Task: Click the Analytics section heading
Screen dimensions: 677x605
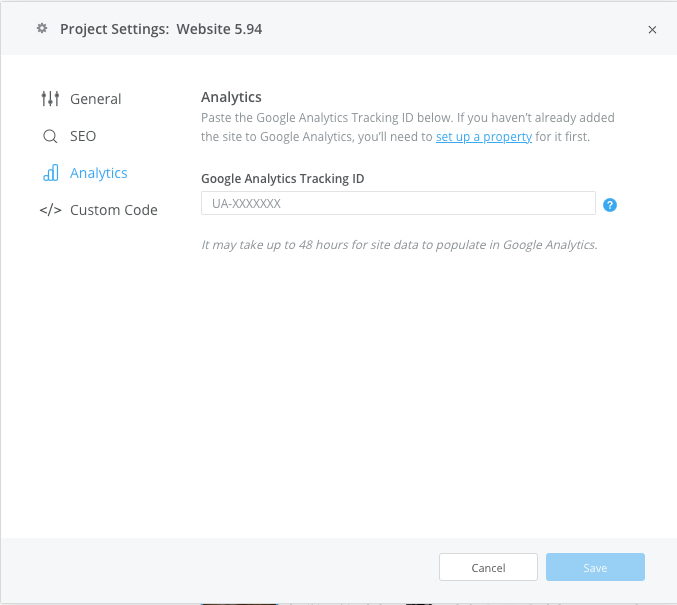Action: 231,97
